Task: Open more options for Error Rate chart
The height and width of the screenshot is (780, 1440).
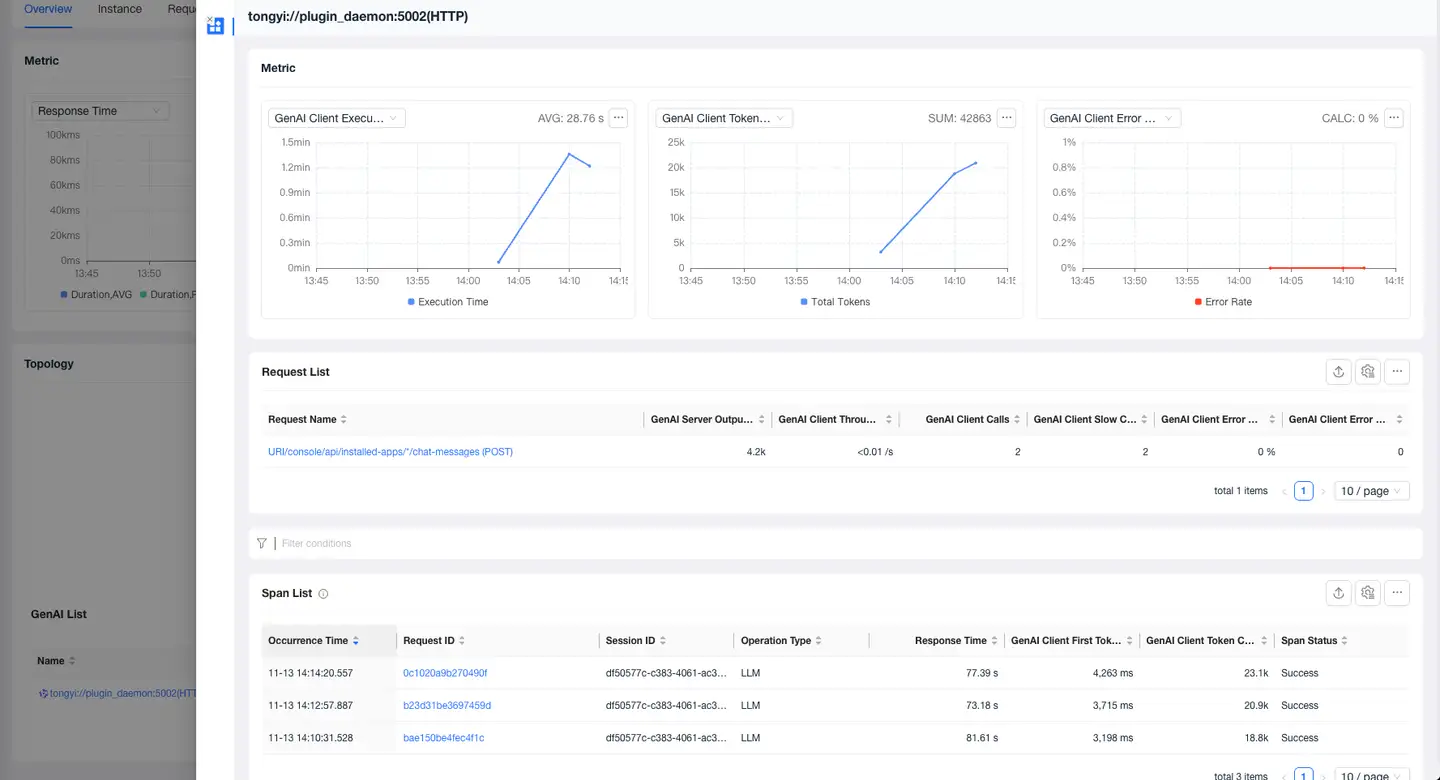Action: tap(1394, 118)
